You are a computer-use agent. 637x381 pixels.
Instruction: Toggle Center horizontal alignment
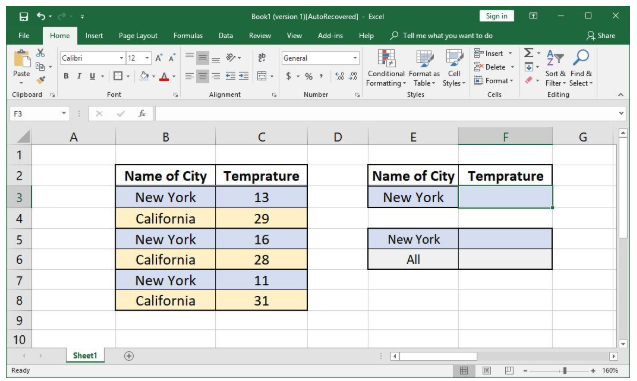[x=202, y=76]
